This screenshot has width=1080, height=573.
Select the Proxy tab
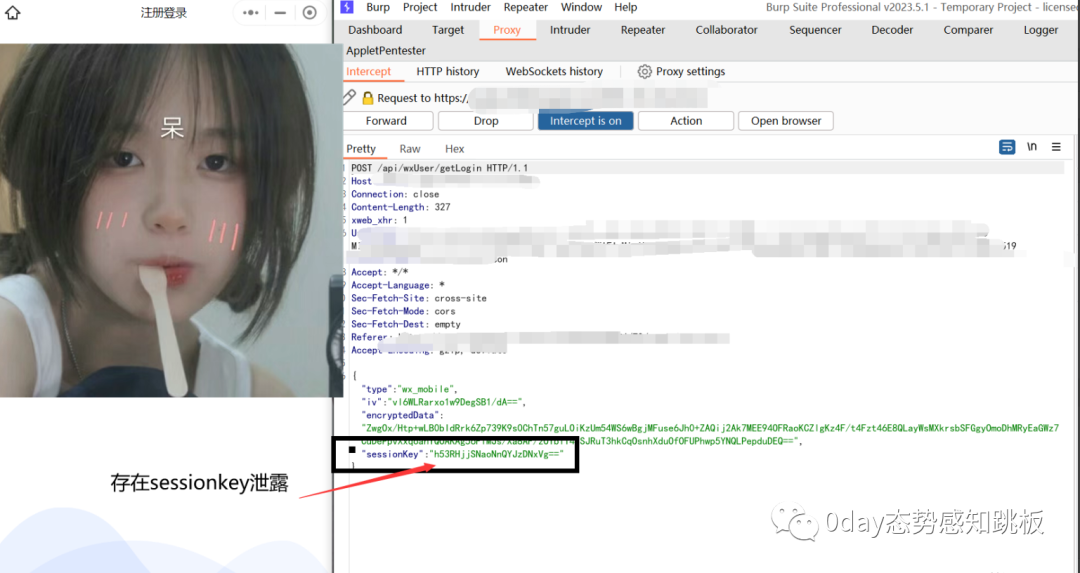coord(507,30)
